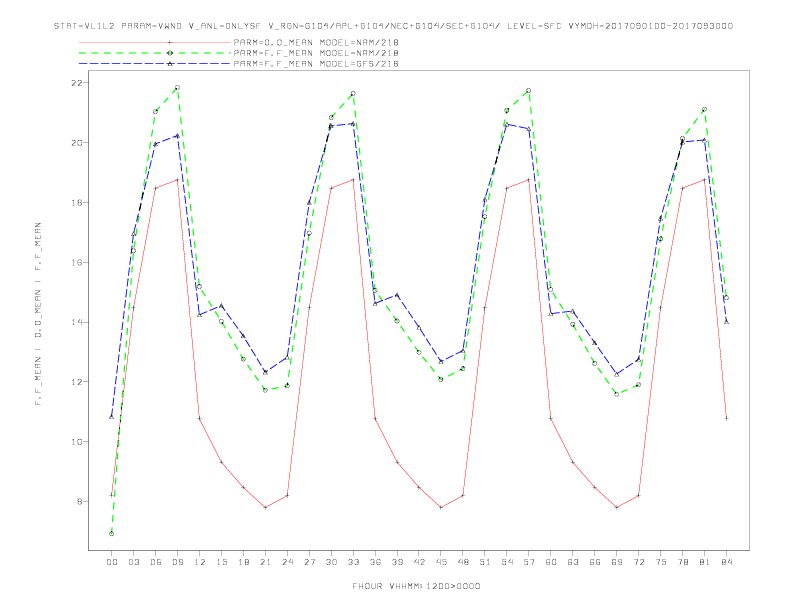Click x-axis tick label 60
792x612 pixels.
(551, 562)
